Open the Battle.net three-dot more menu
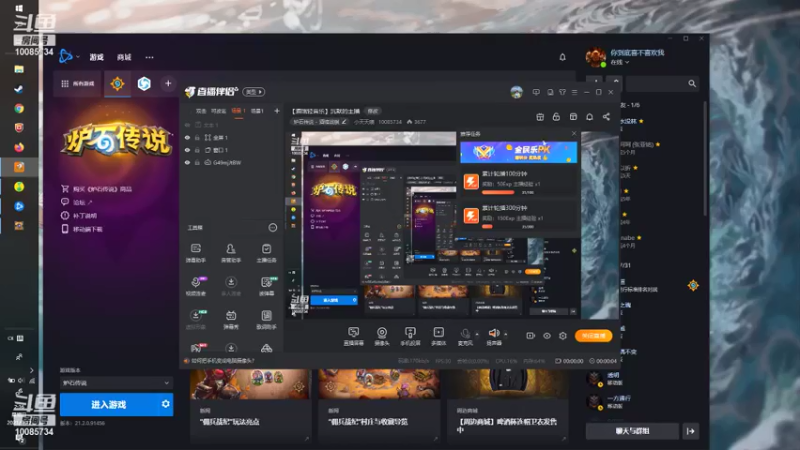The image size is (800, 450). (x=149, y=57)
